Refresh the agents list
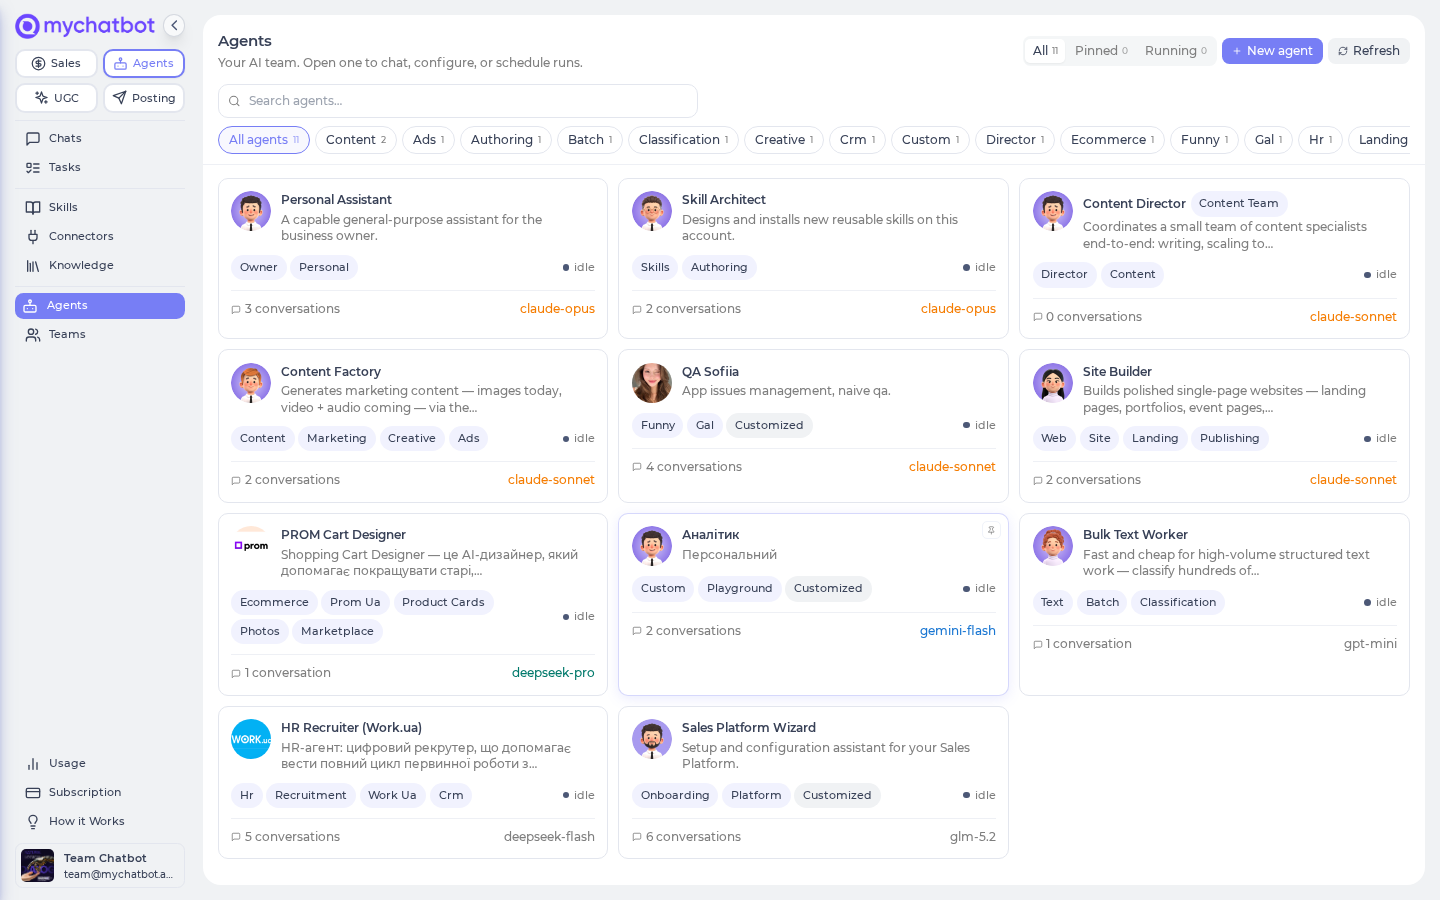This screenshot has width=1440, height=900. tap(1369, 51)
